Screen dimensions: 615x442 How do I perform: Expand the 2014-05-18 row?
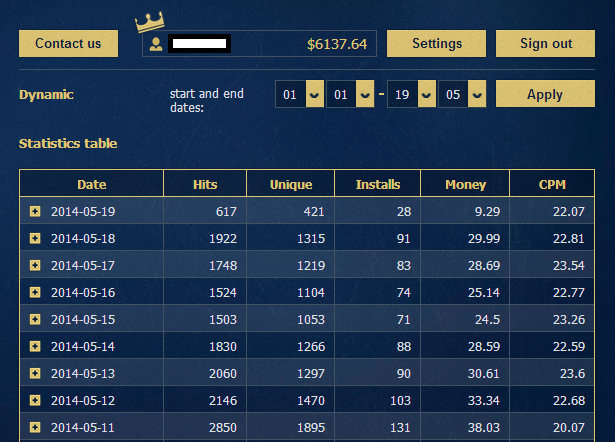pyautogui.click(x=35, y=238)
